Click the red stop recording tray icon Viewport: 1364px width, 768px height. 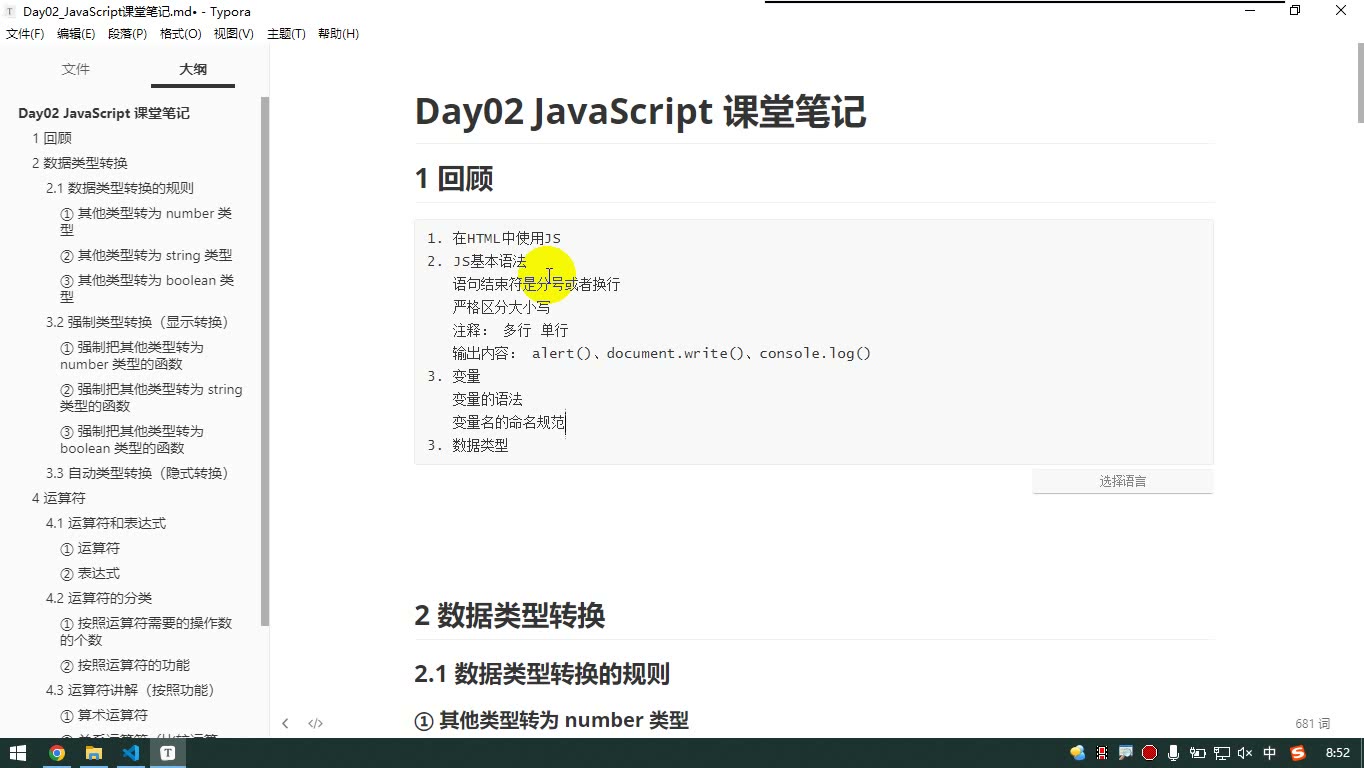point(1149,753)
